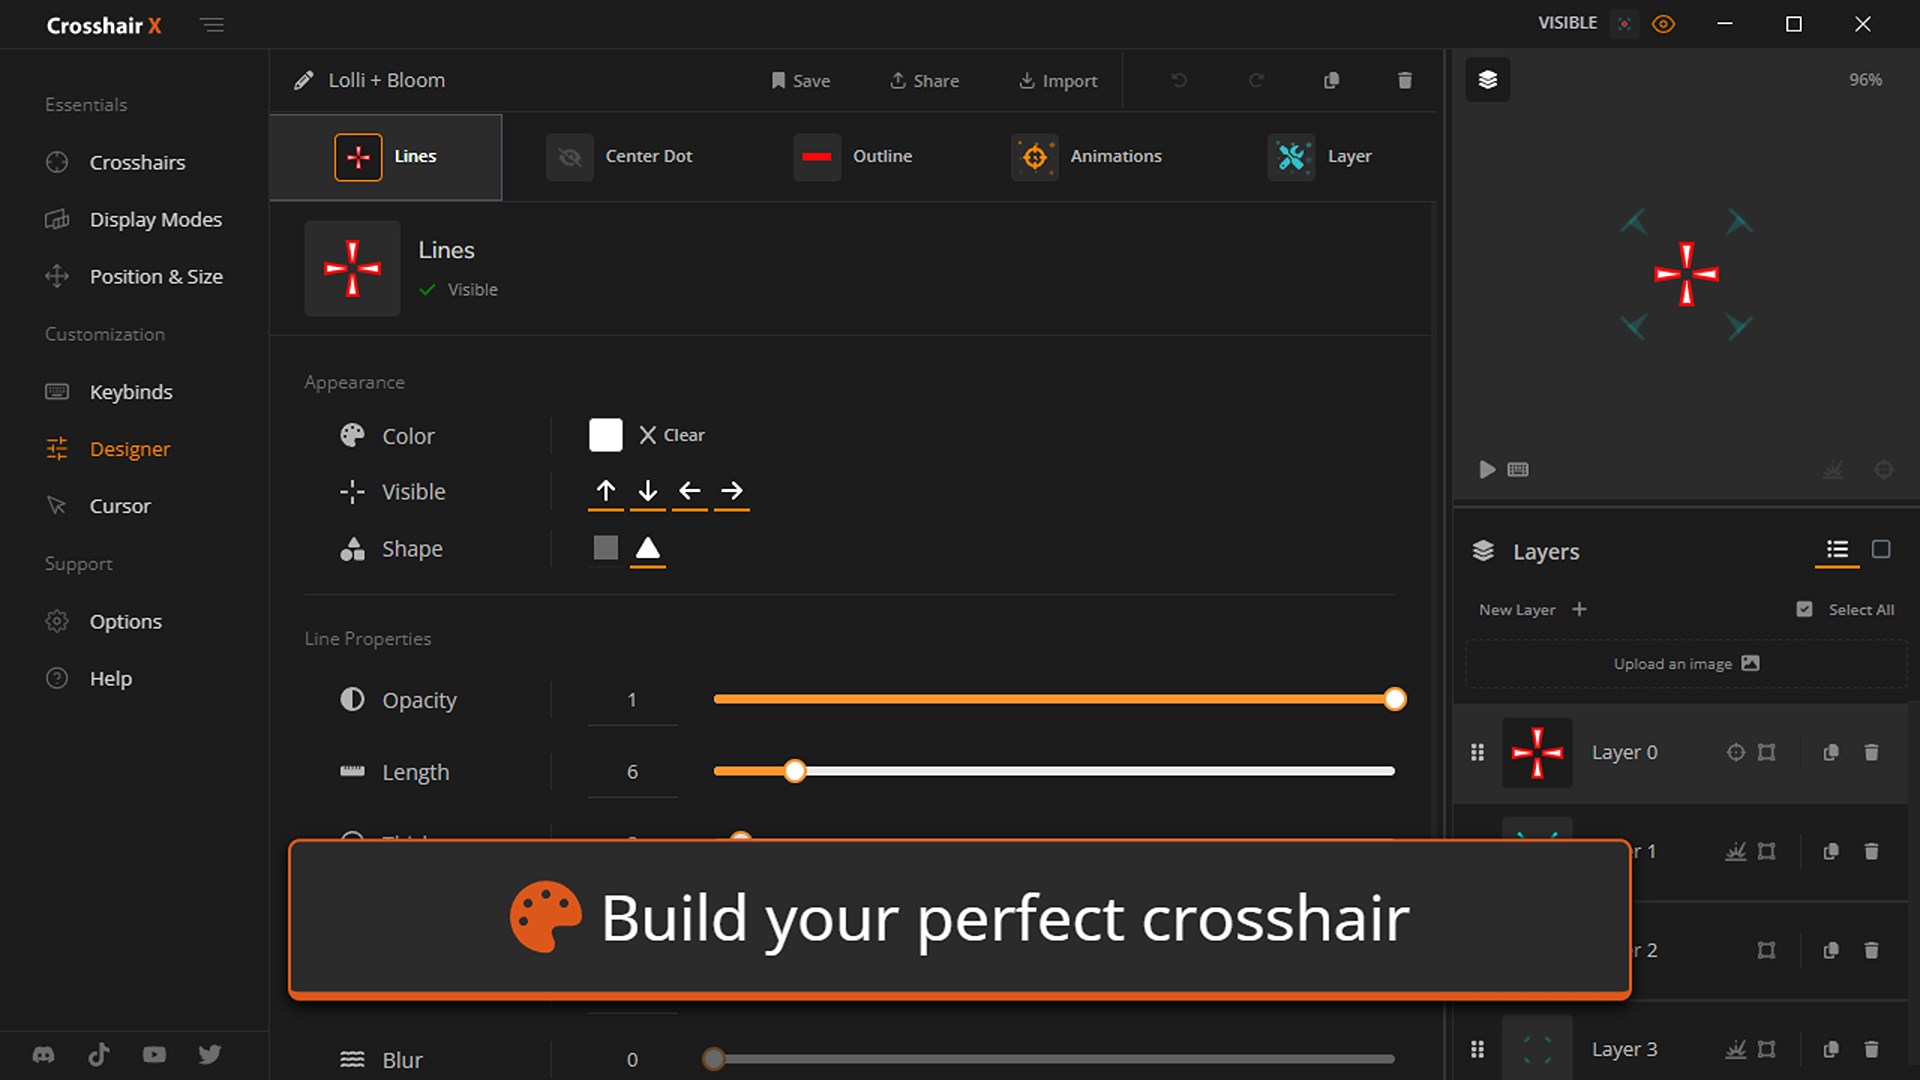Viewport: 1920px width, 1080px height.
Task: Click the duplicate icon on Layer 0
Action: tap(1831, 752)
